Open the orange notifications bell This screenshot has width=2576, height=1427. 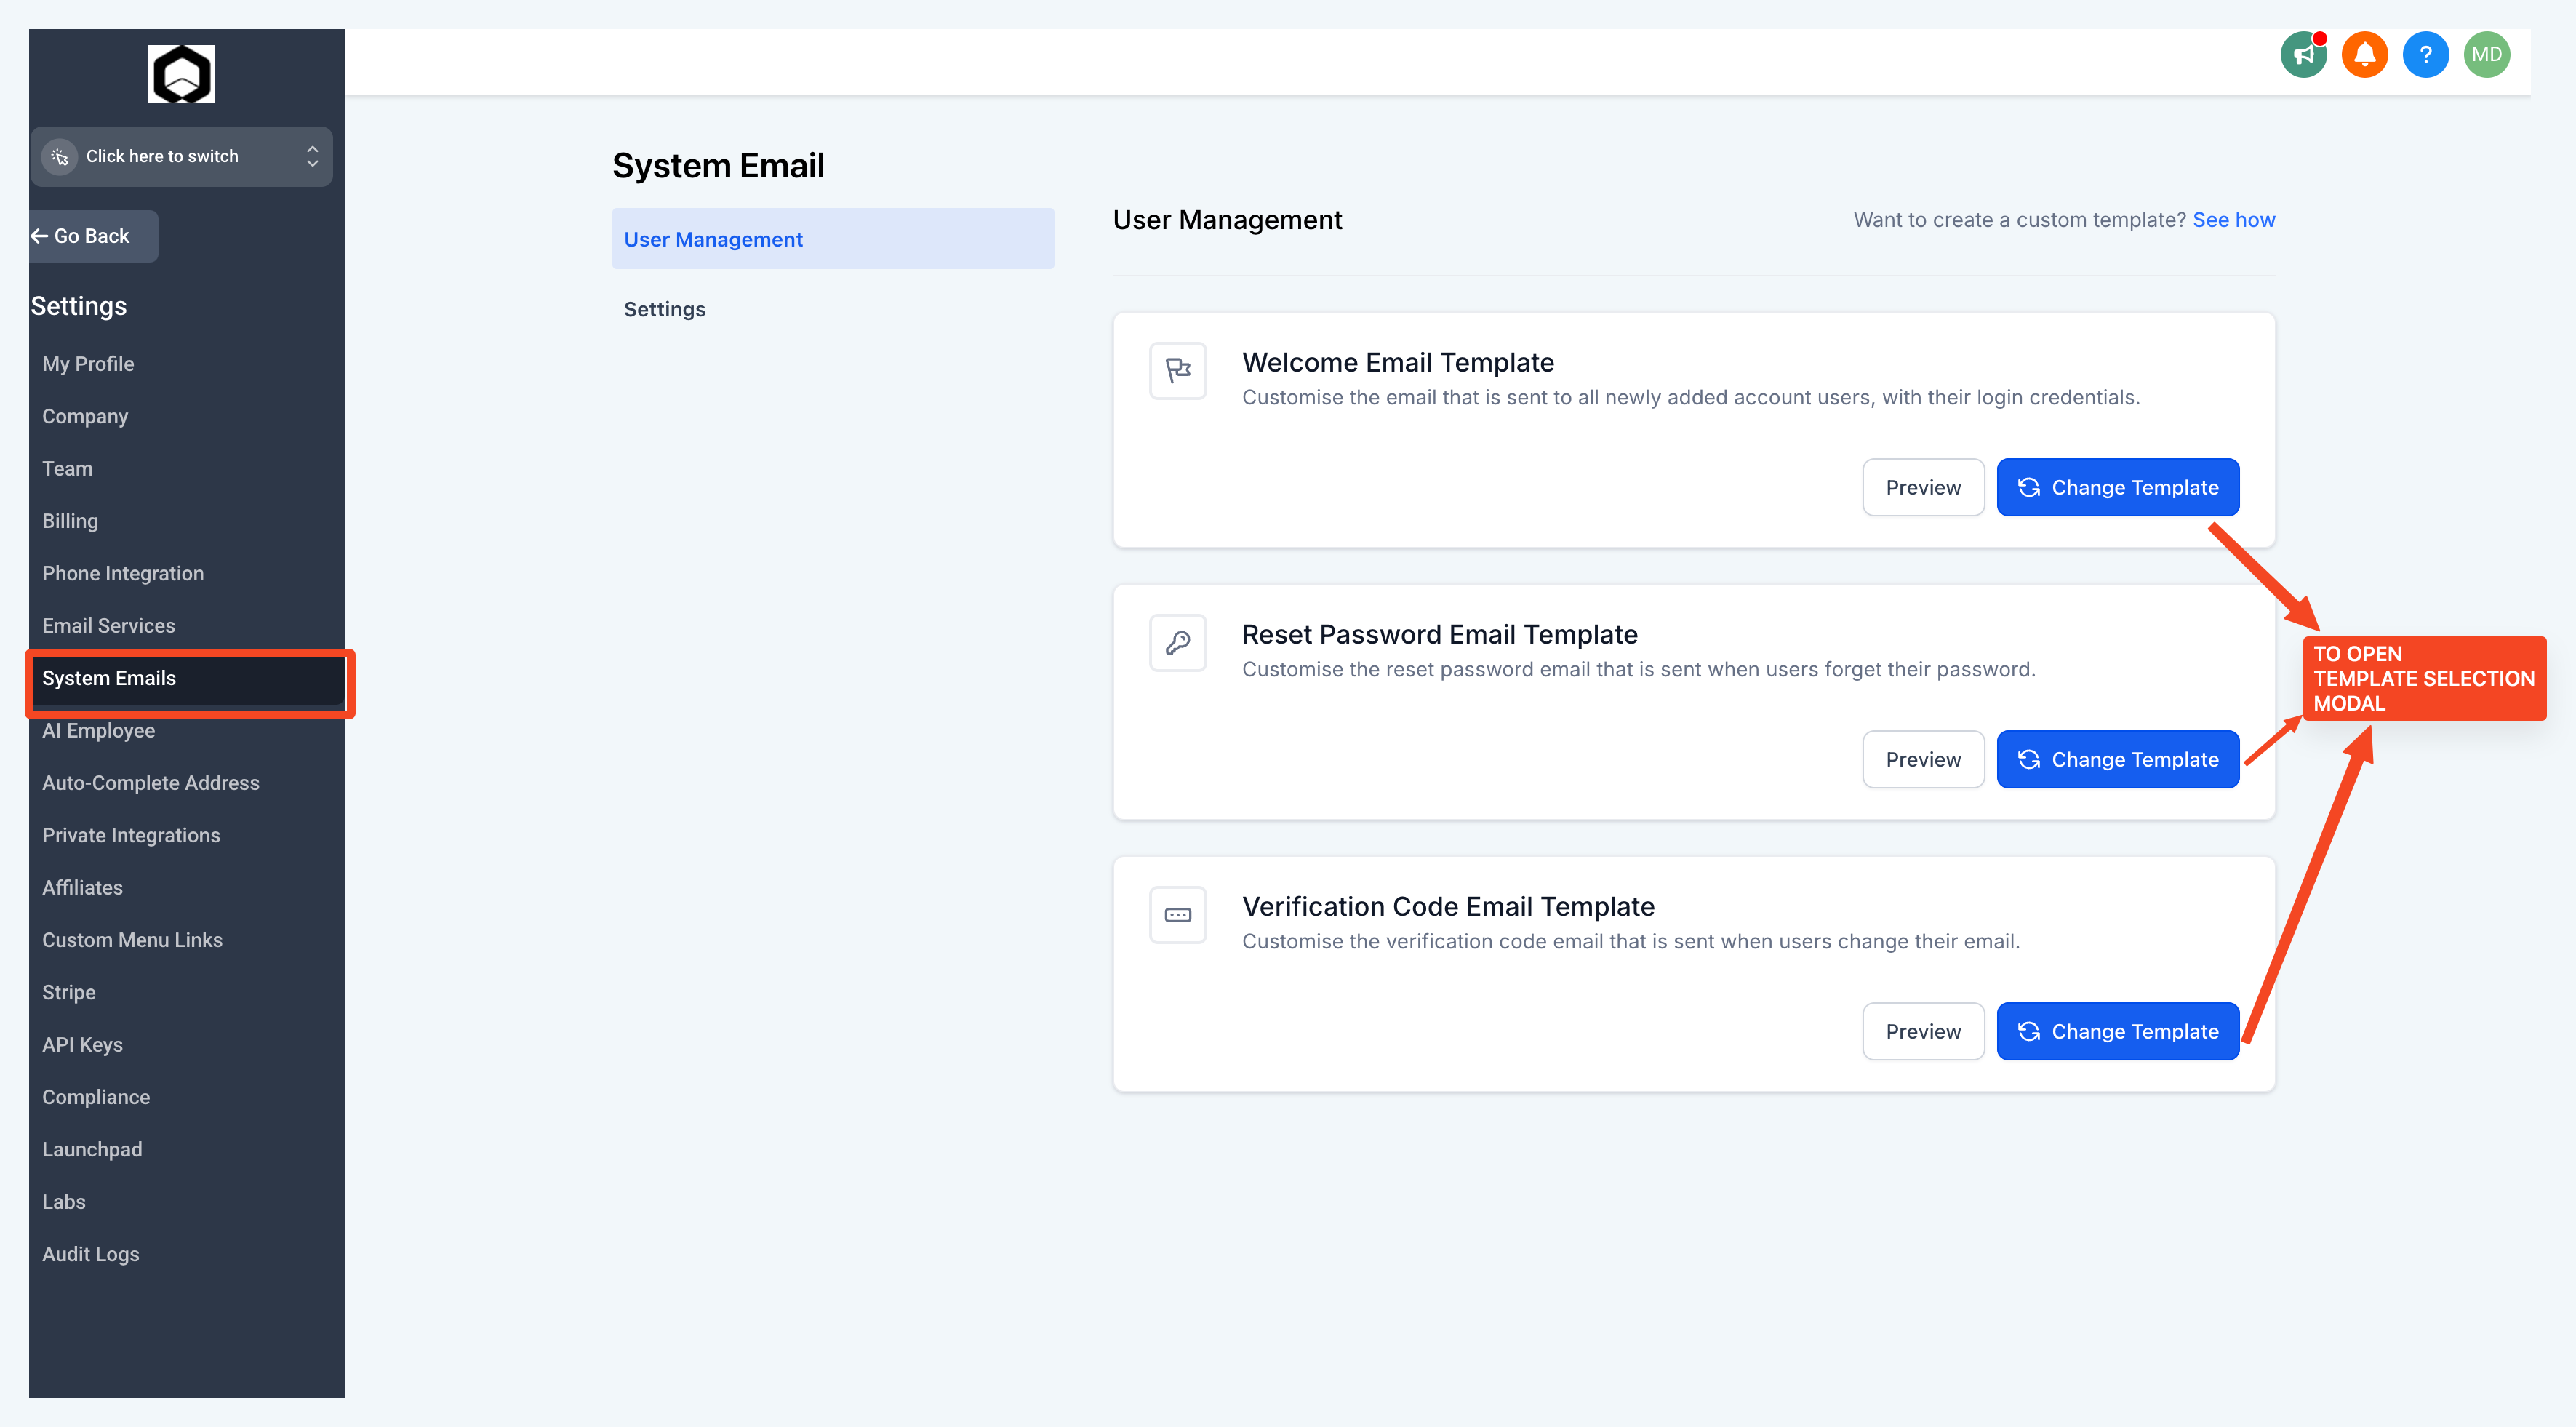[2364, 55]
